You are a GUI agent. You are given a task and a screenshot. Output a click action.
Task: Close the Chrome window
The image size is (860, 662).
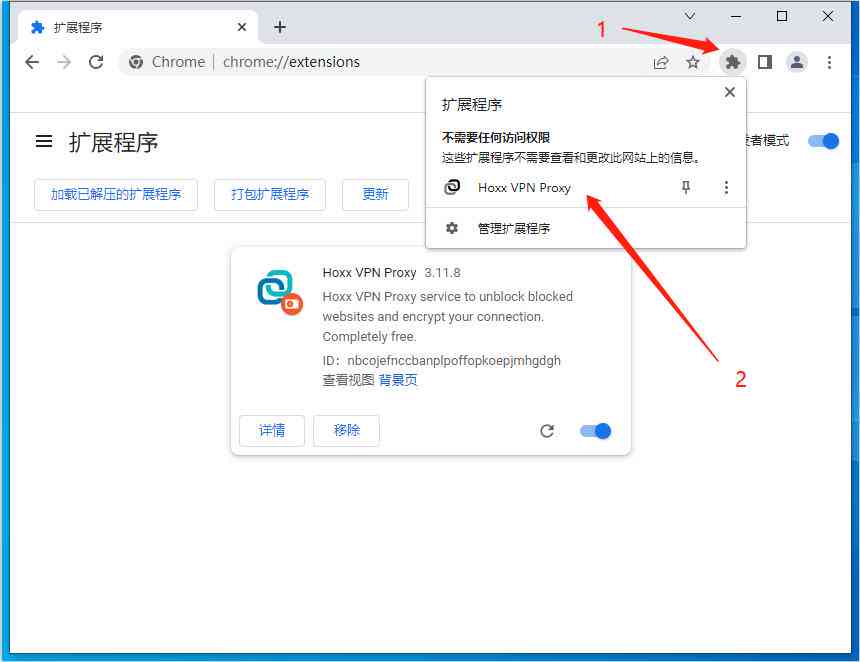(828, 16)
